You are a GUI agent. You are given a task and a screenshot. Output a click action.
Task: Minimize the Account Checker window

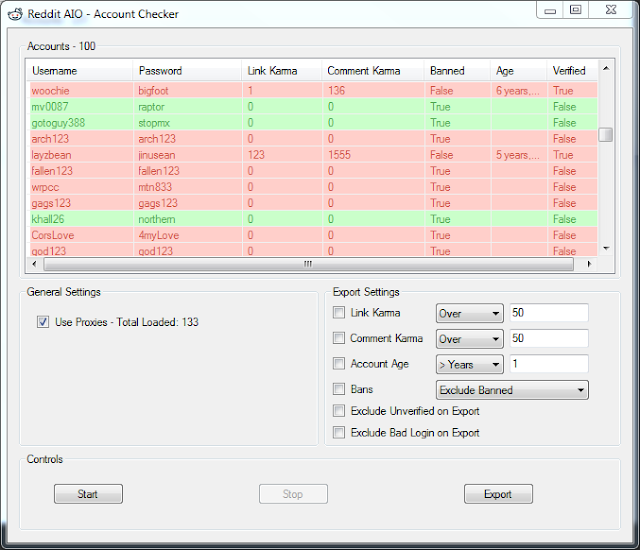[550, 10]
